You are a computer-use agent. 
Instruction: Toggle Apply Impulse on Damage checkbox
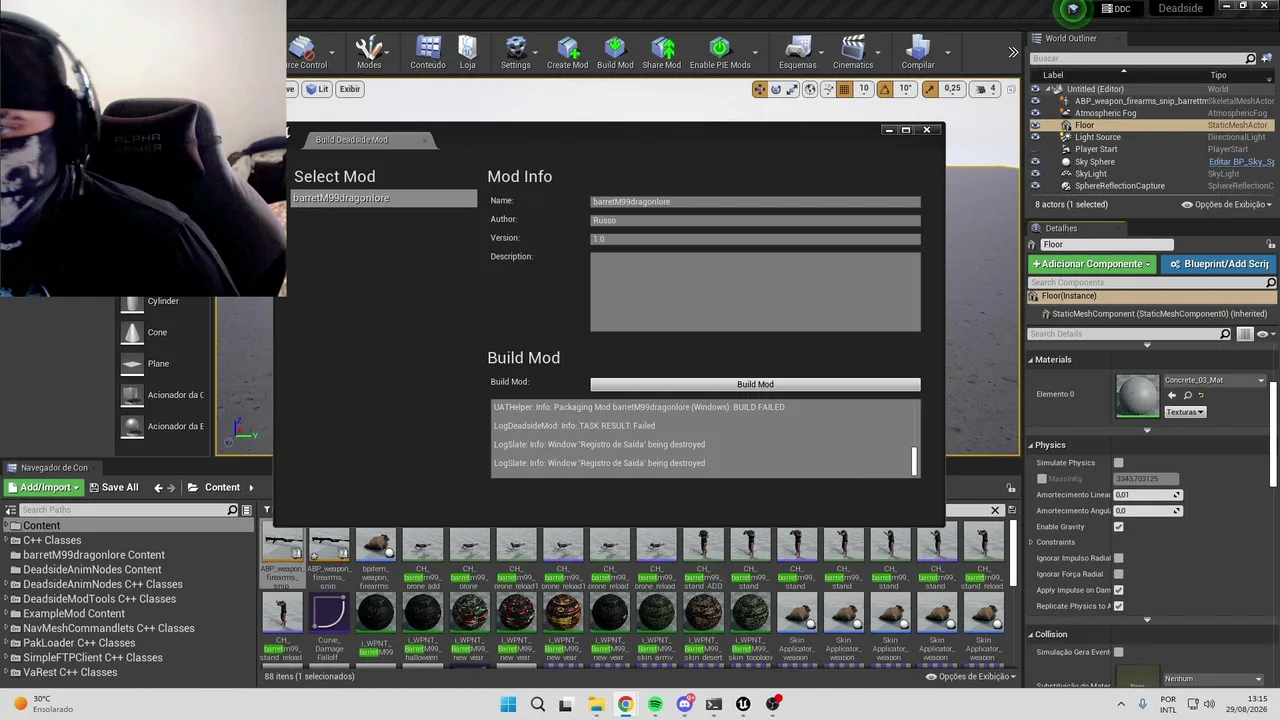click(x=1118, y=590)
